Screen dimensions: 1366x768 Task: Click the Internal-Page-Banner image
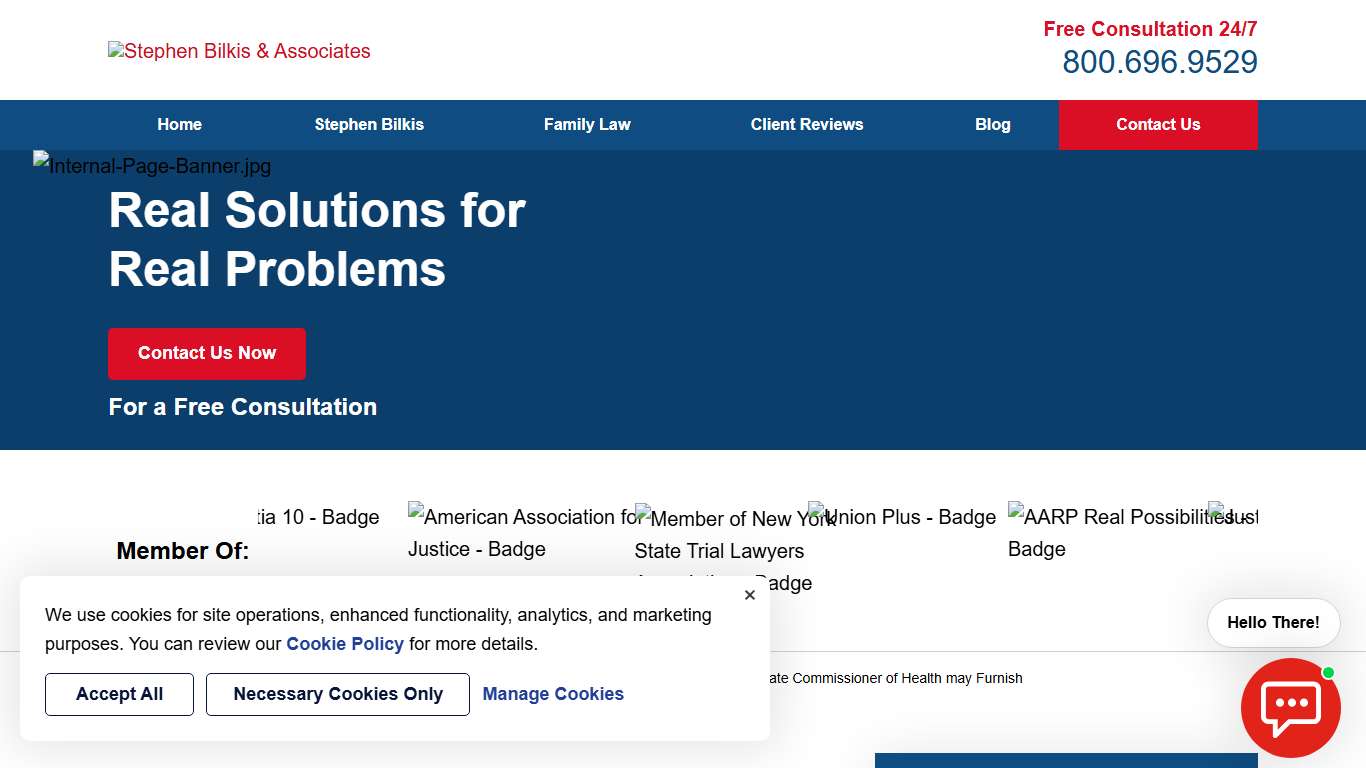[x=152, y=165]
